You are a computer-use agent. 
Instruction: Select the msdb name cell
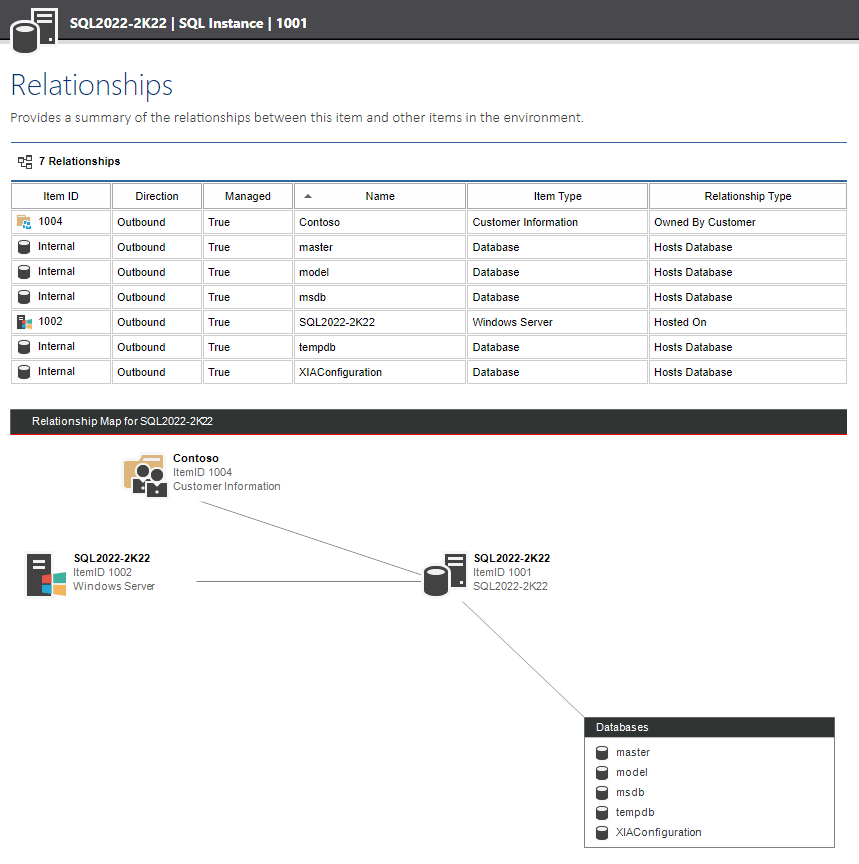tap(380, 297)
